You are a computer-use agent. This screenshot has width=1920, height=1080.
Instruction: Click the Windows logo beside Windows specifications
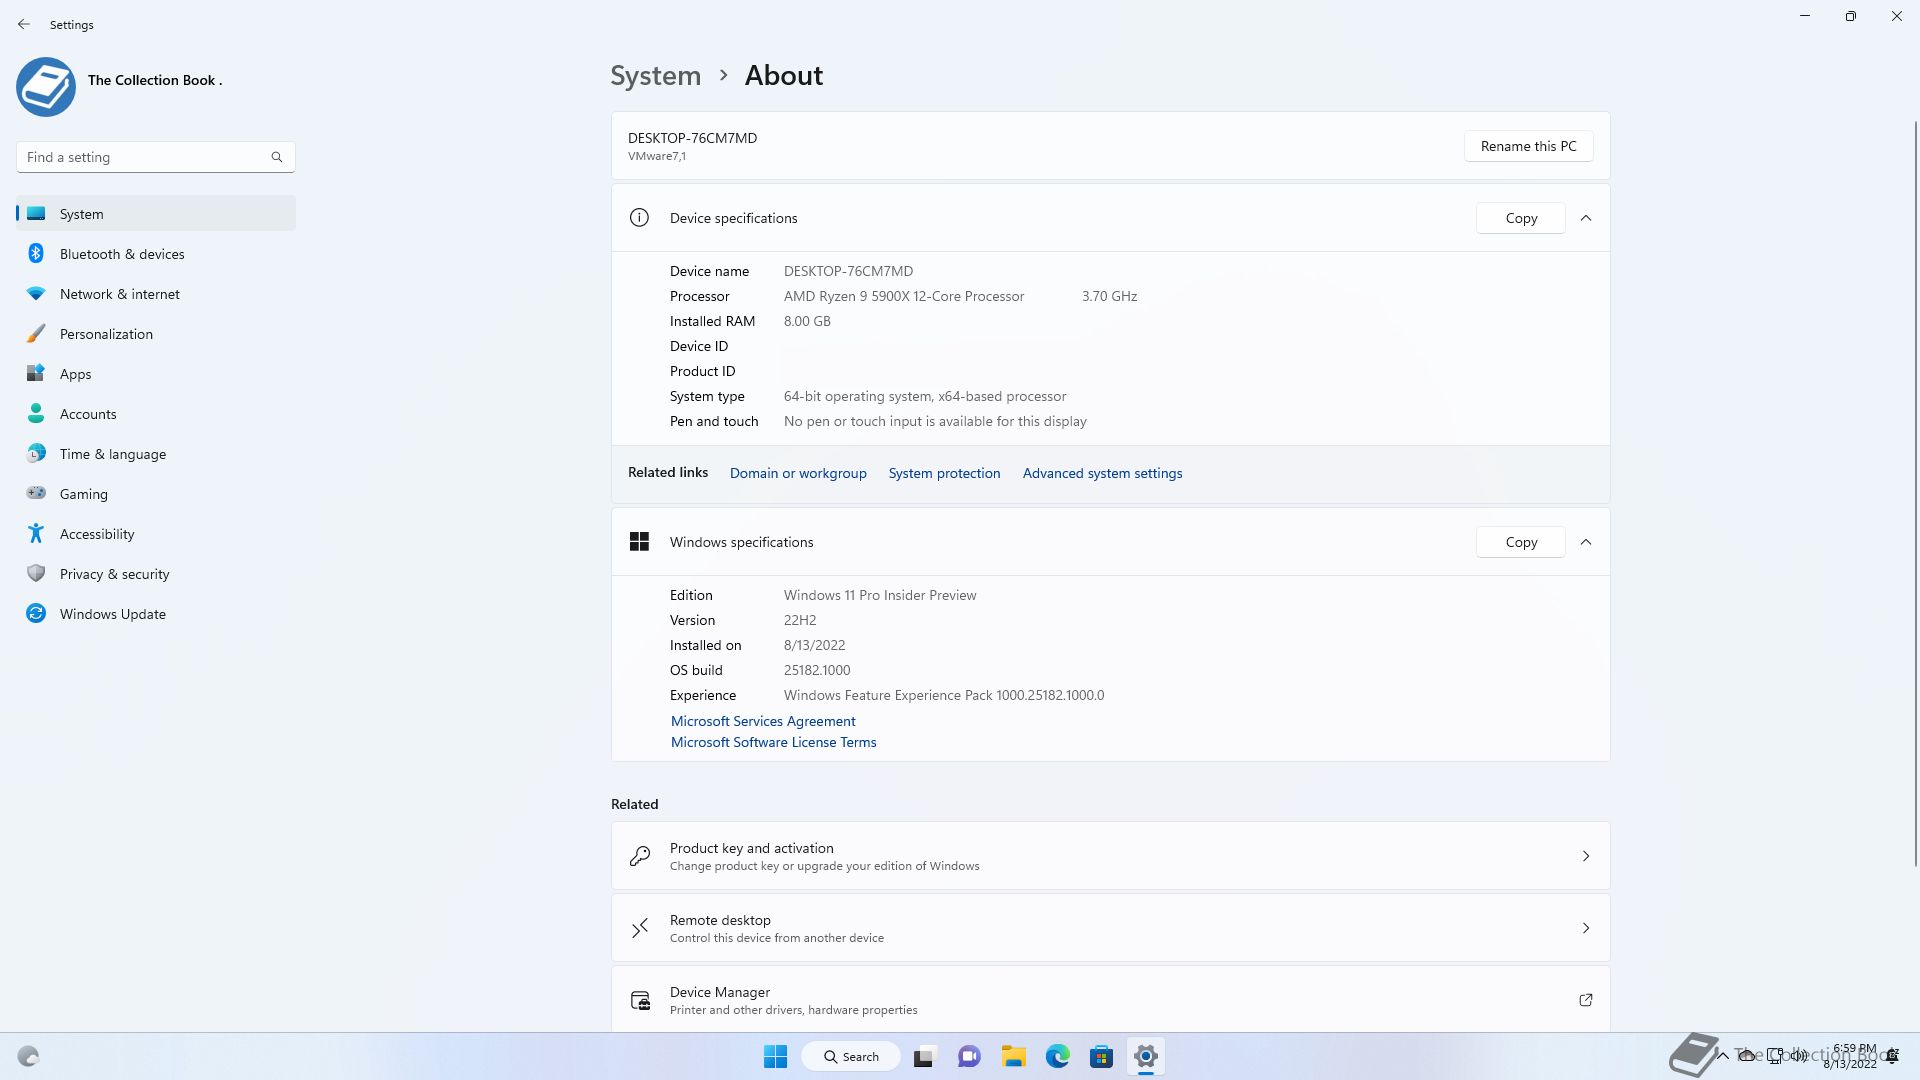639,542
